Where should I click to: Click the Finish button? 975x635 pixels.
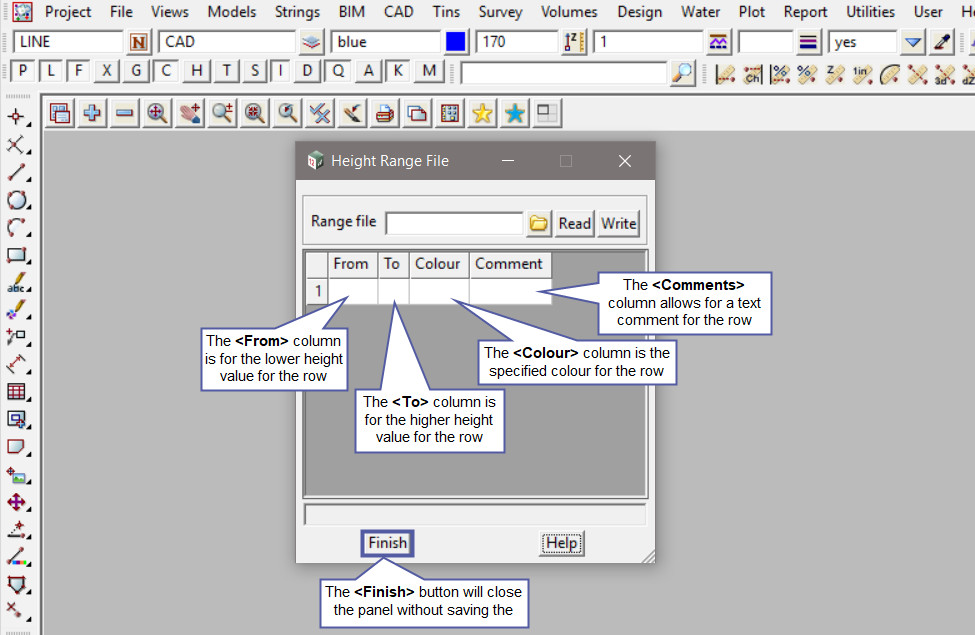click(x=387, y=543)
